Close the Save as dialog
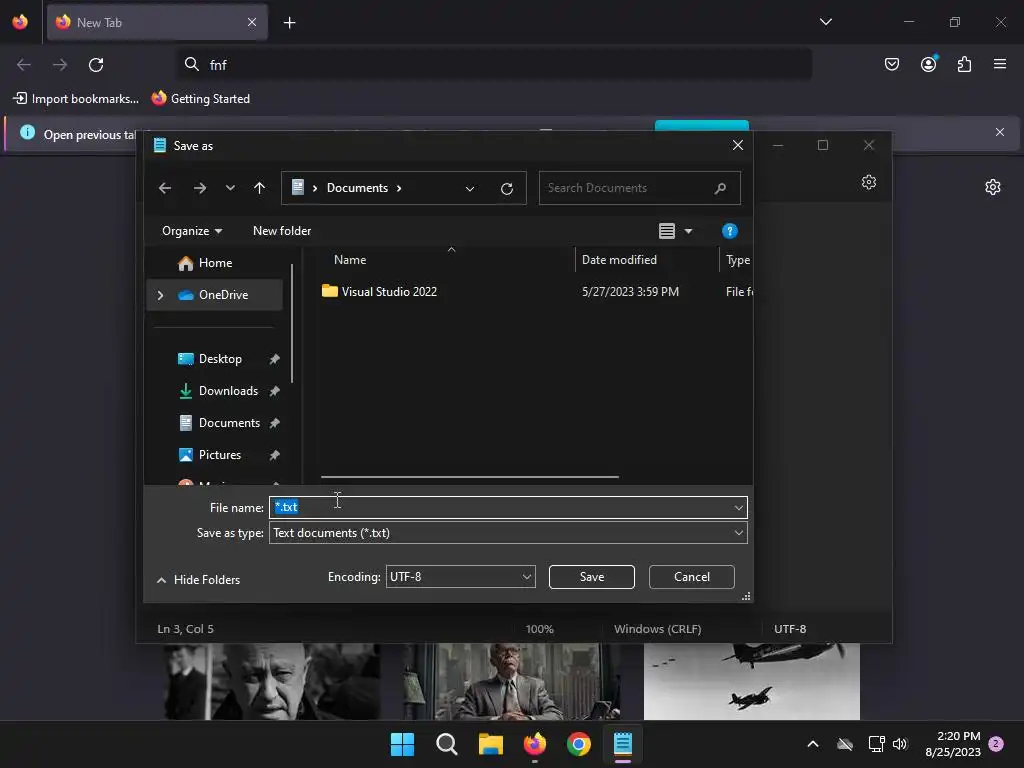 point(737,145)
